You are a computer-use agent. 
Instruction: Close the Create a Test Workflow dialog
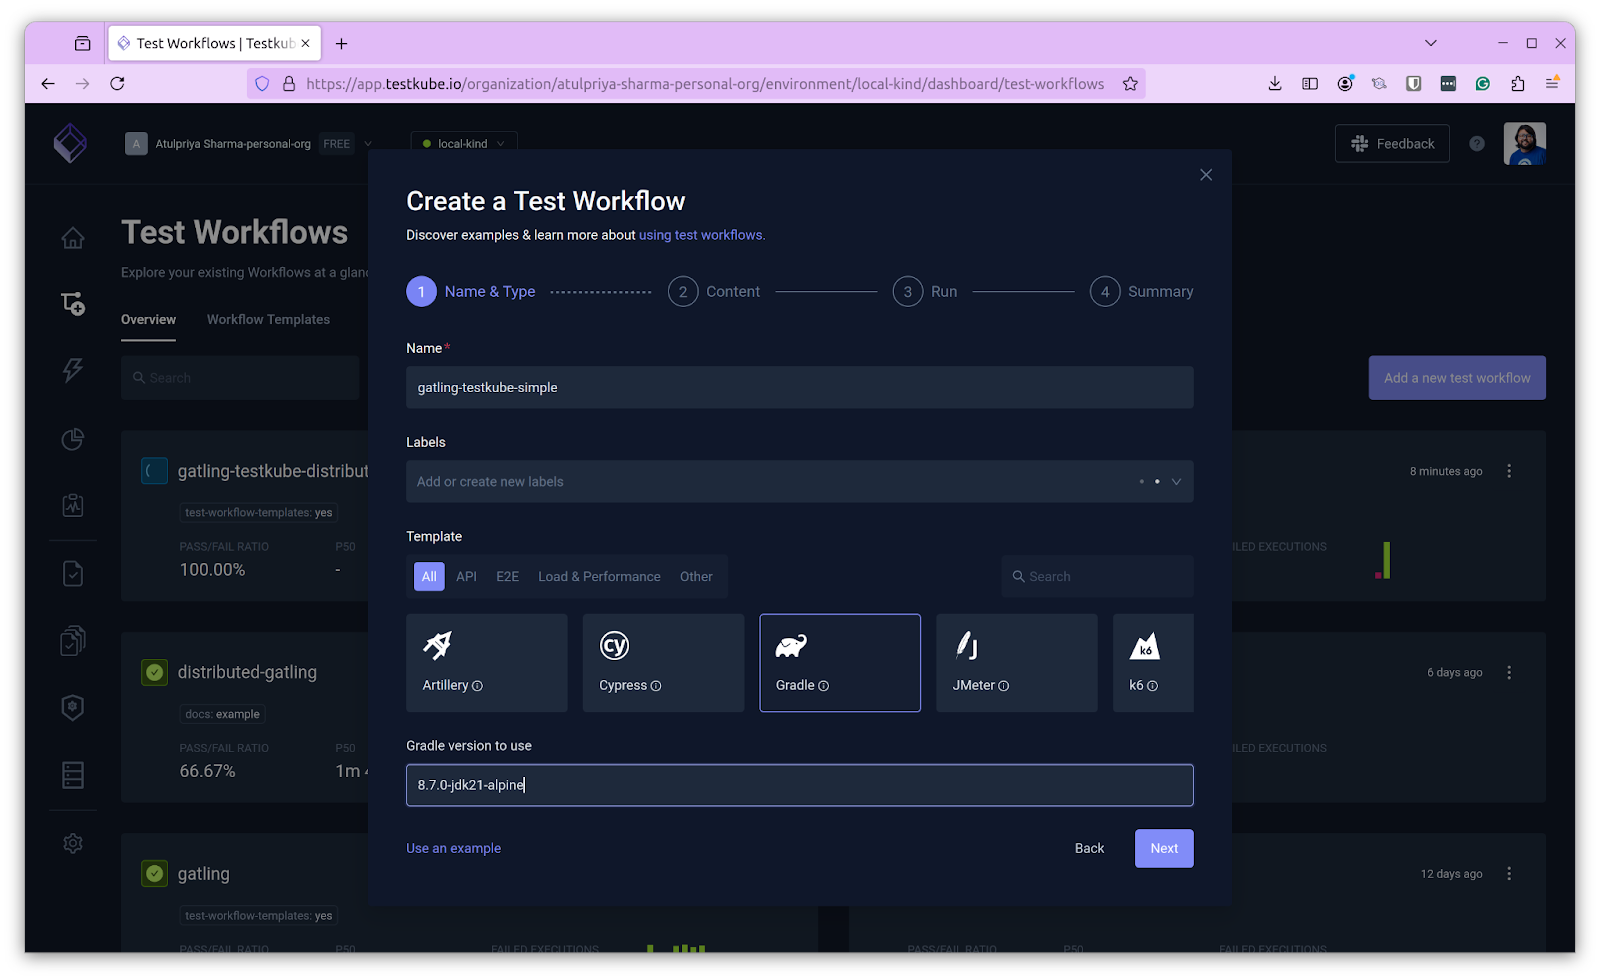coord(1206,175)
